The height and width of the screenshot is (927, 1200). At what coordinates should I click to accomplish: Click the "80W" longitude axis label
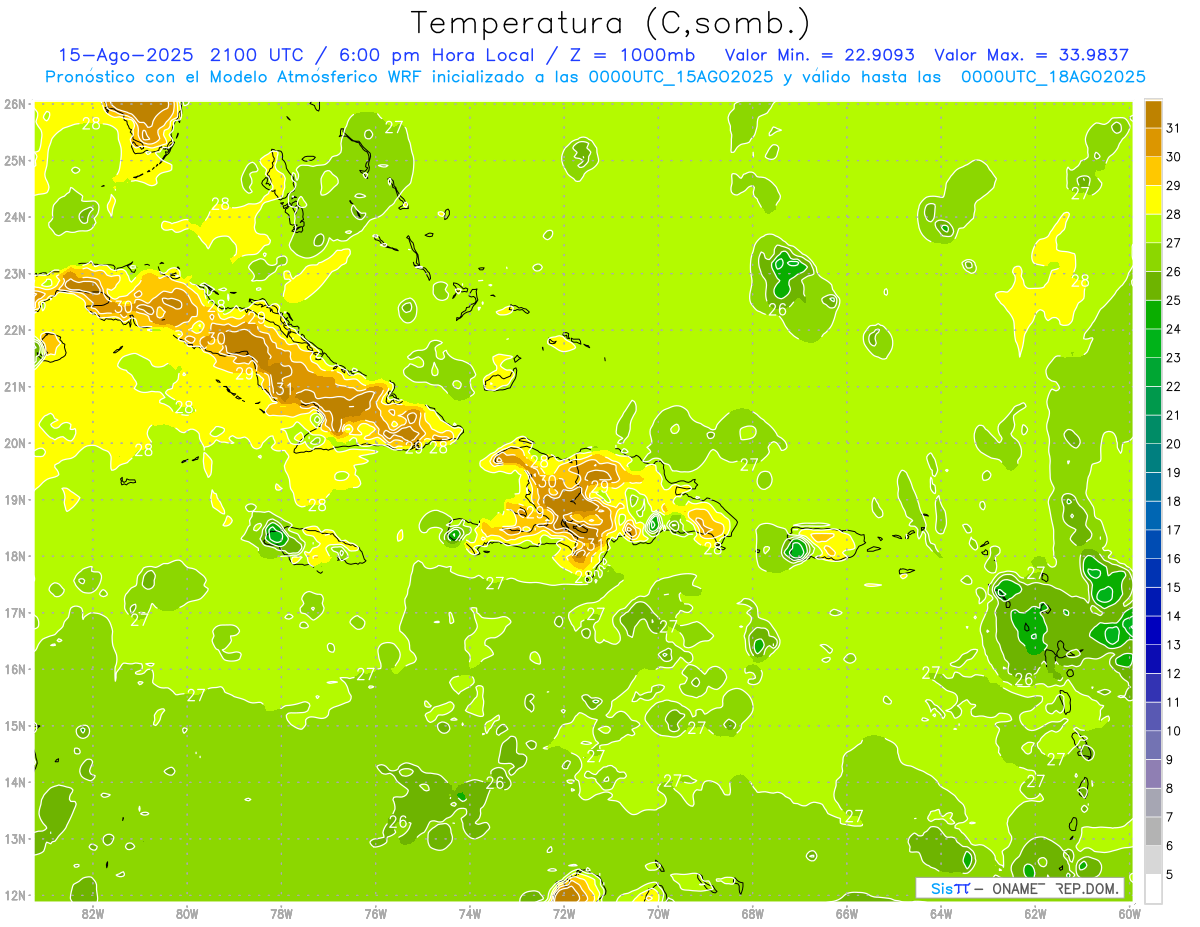(x=187, y=914)
